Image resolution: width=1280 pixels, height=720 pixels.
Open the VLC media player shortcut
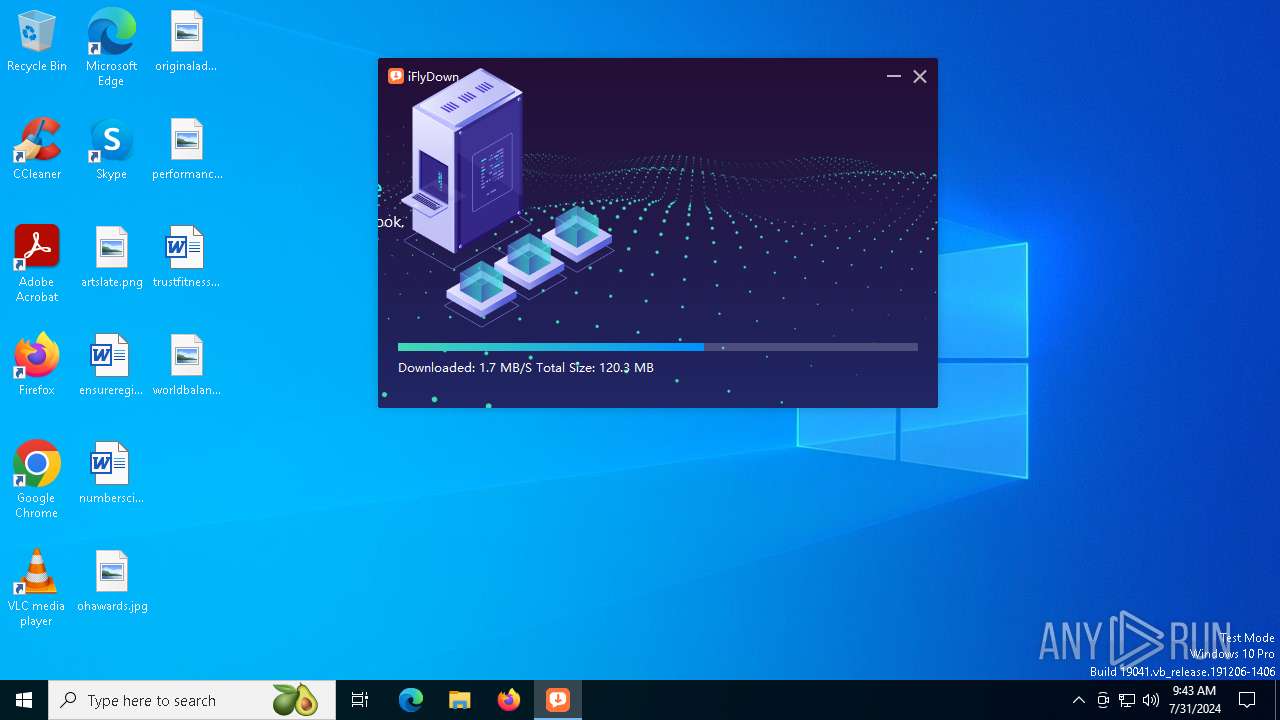pyautogui.click(x=37, y=588)
